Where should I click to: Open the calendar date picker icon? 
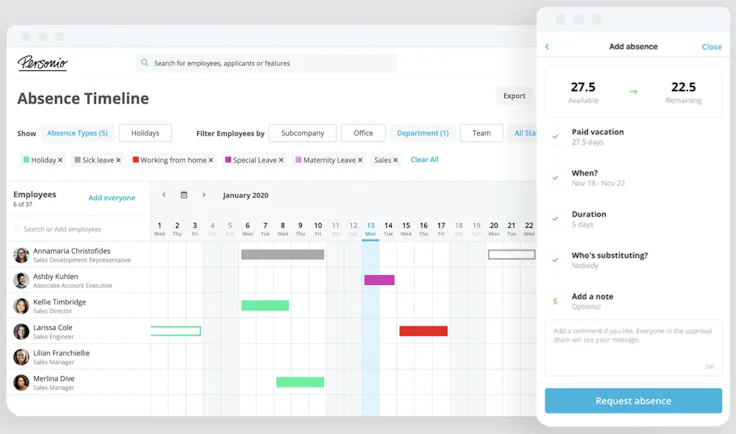click(x=184, y=195)
